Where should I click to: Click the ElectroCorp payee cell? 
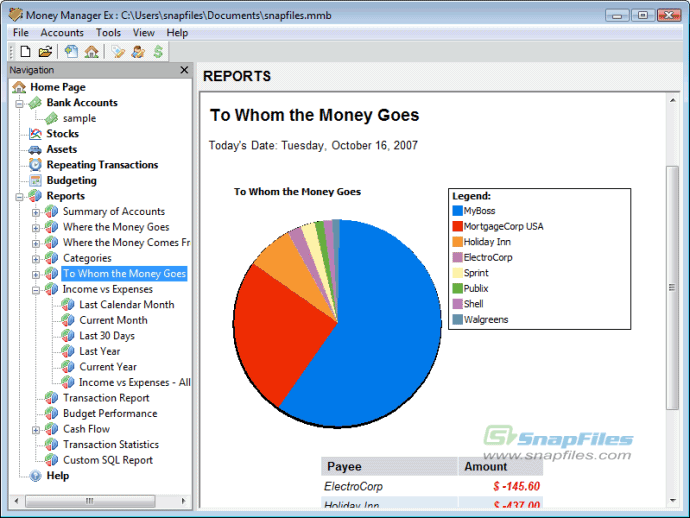(x=389, y=486)
